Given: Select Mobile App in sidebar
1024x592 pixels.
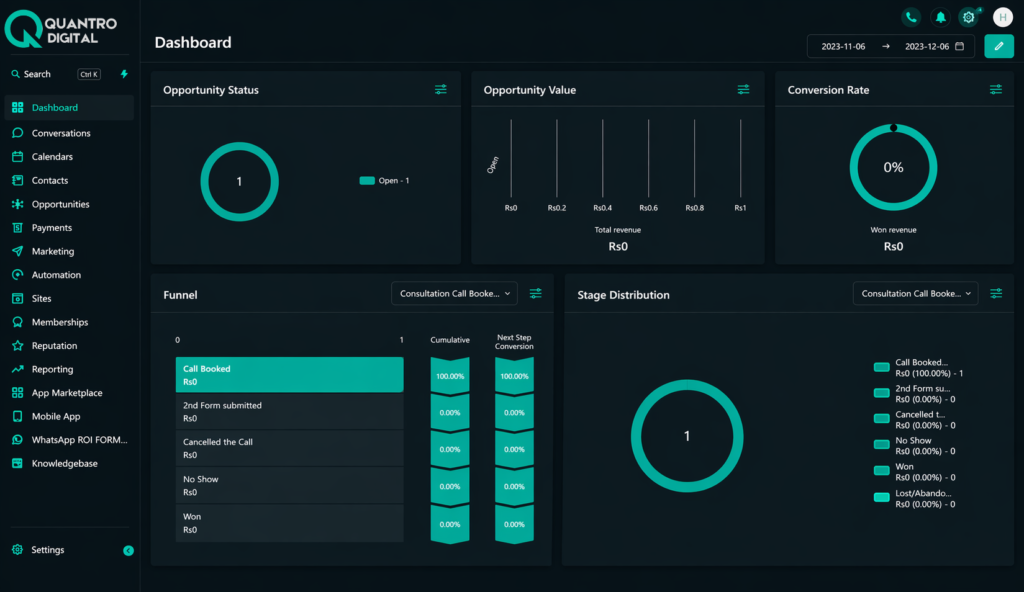Looking at the screenshot, I should click(69, 416).
